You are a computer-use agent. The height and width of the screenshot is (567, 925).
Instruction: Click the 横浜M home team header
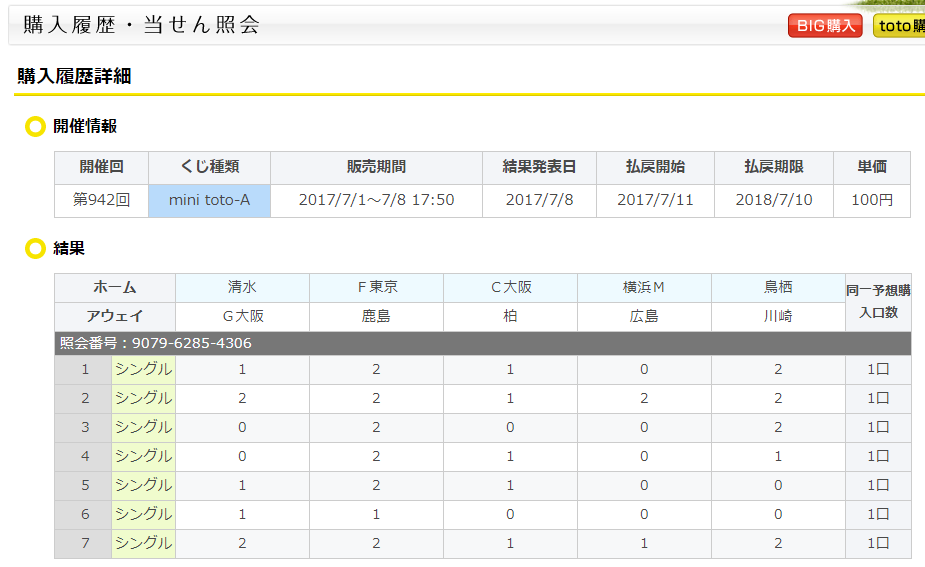[x=644, y=288]
